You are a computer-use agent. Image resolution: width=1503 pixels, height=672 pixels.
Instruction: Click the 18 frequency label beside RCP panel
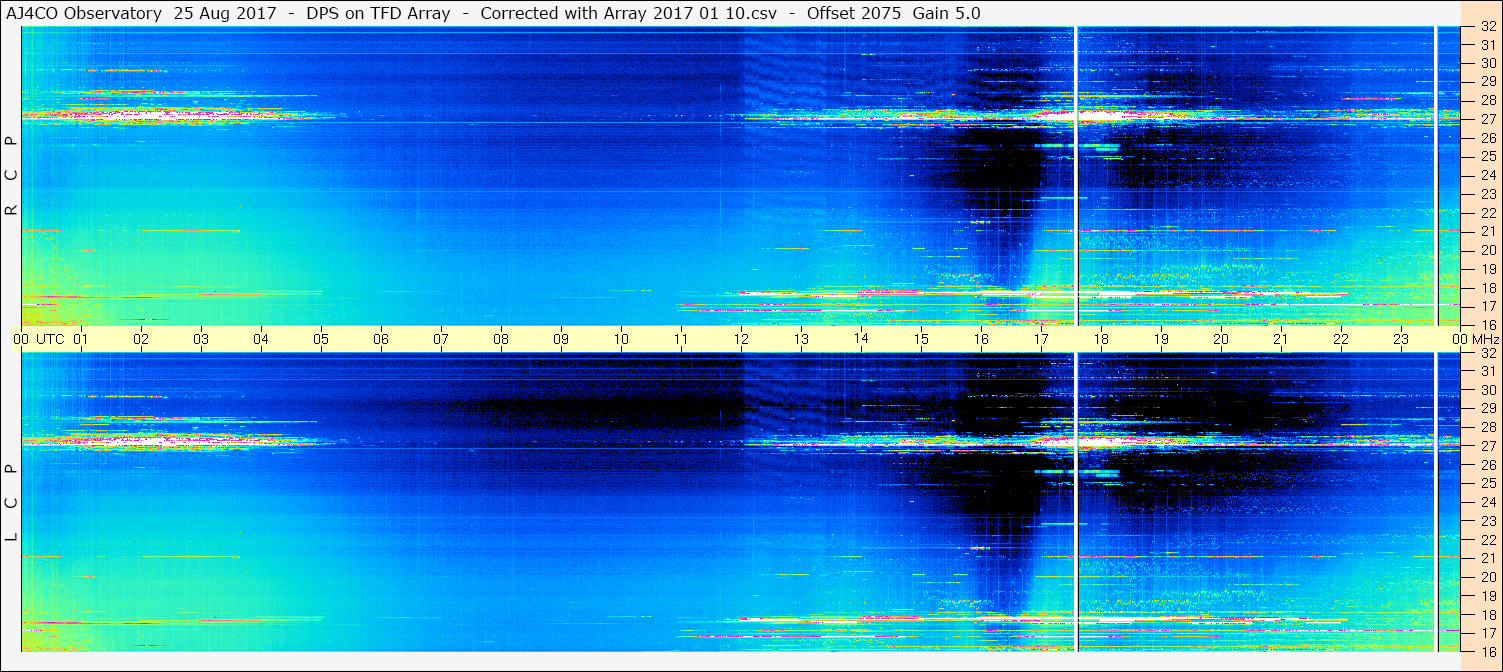[x=1487, y=288]
